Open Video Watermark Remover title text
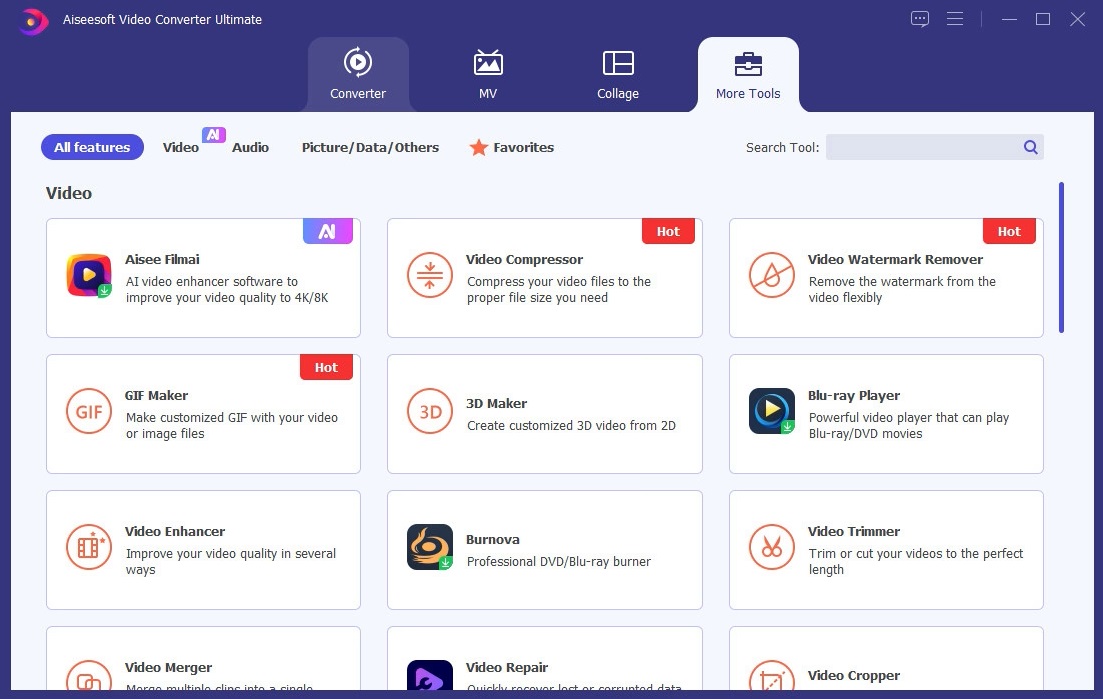 (x=895, y=259)
